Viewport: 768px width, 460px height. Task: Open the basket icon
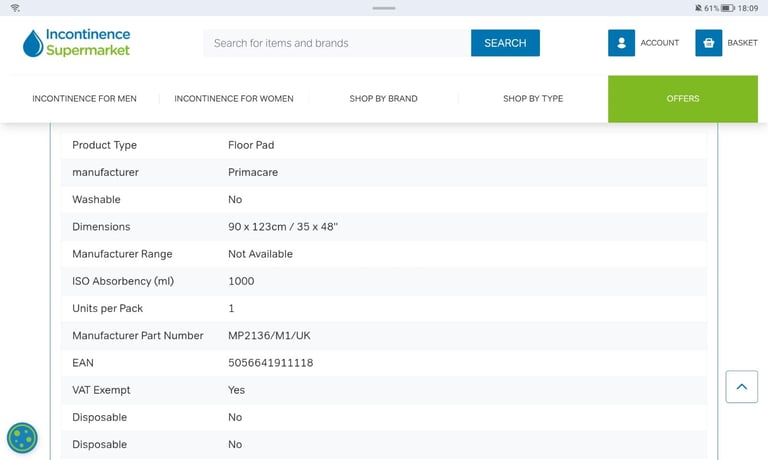708,43
